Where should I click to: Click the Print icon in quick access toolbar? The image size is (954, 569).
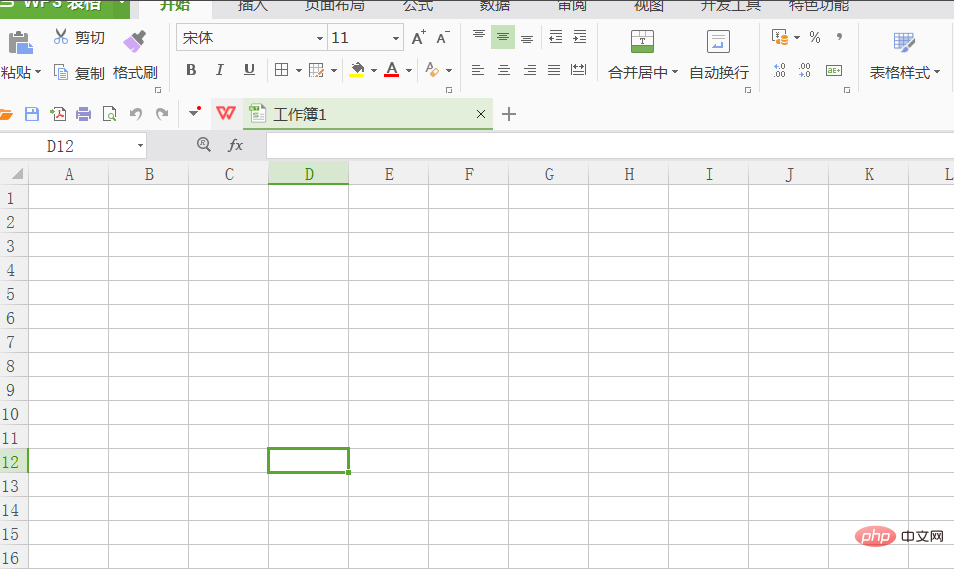tap(84, 114)
